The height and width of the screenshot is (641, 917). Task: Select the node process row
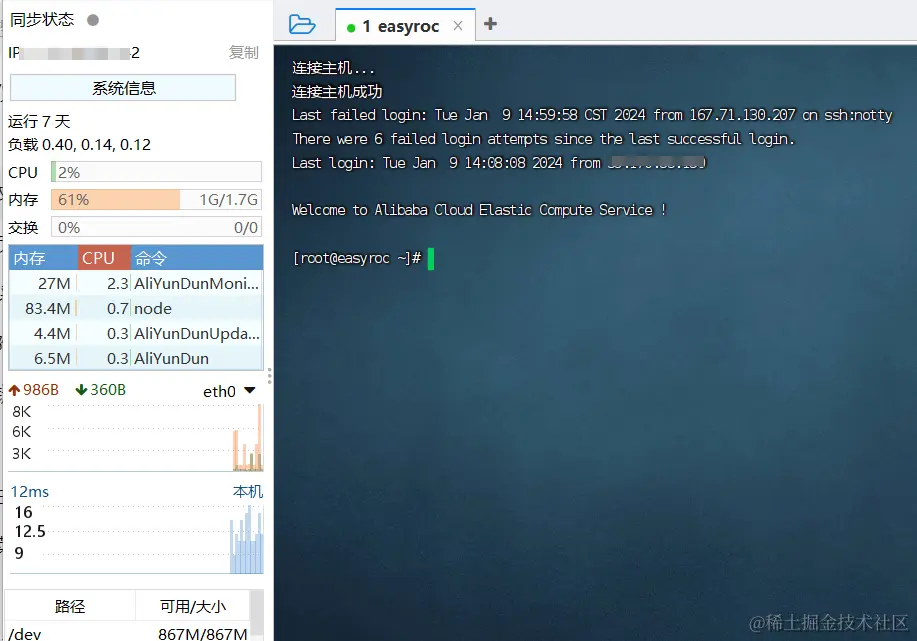coord(136,308)
